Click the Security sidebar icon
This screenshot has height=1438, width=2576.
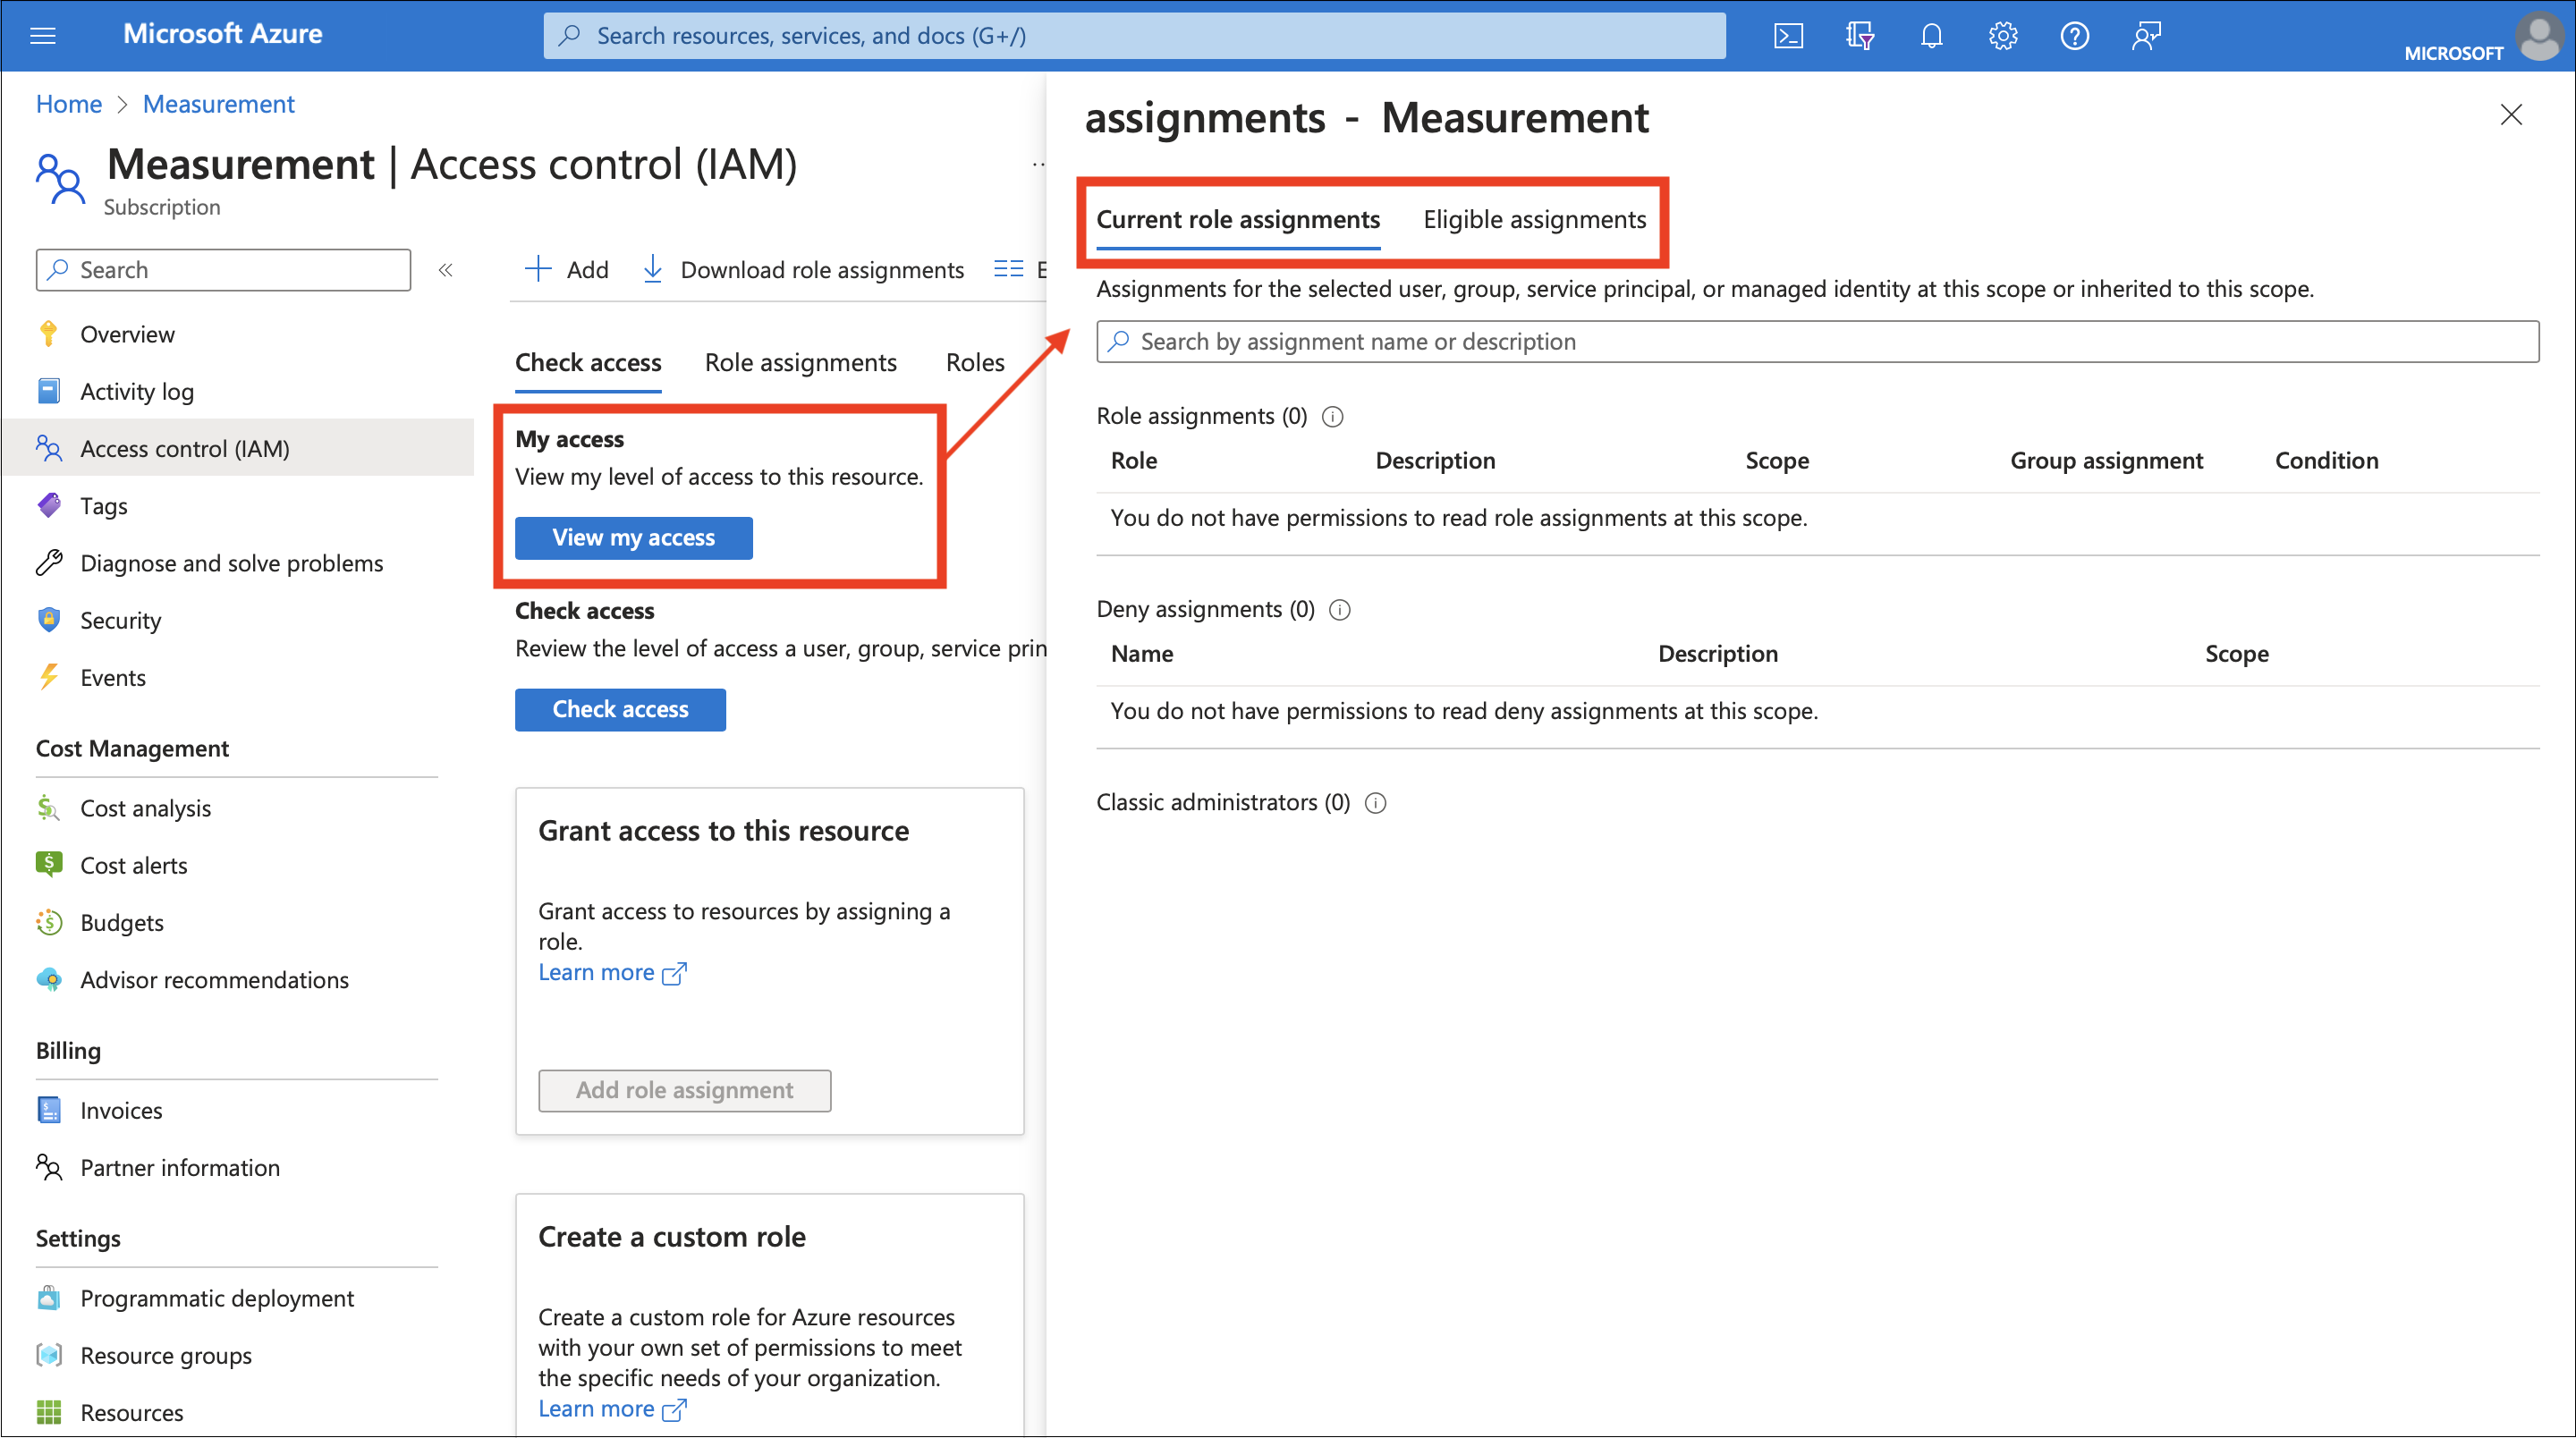tap(47, 619)
